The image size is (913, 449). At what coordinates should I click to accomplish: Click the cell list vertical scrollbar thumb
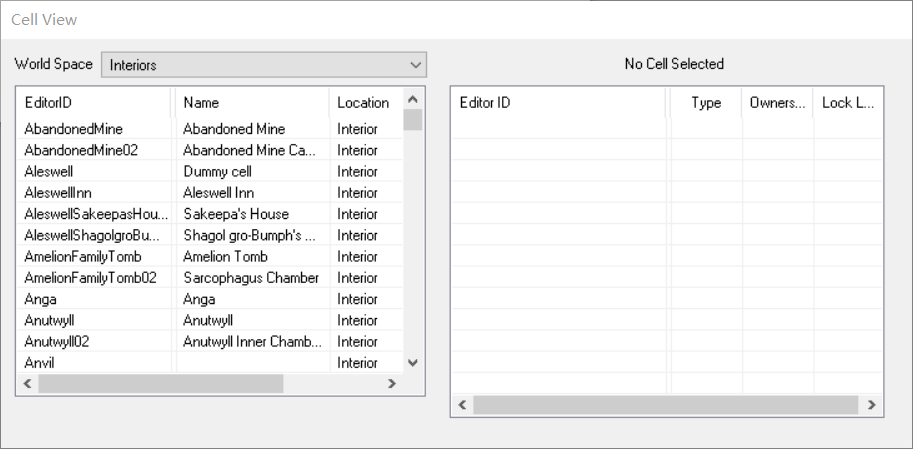point(413,120)
